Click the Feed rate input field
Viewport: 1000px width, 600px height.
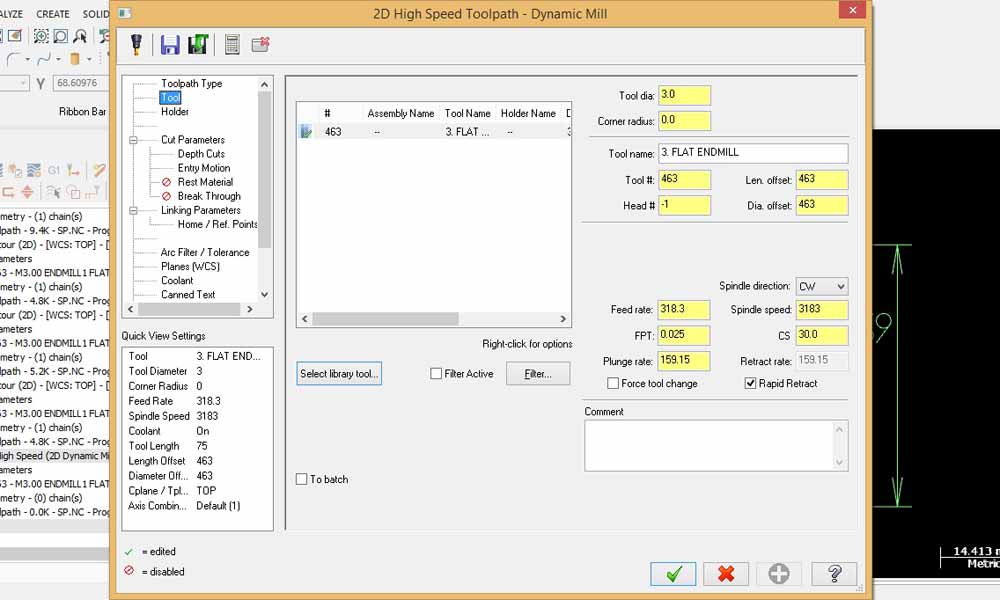tap(684, 309)
